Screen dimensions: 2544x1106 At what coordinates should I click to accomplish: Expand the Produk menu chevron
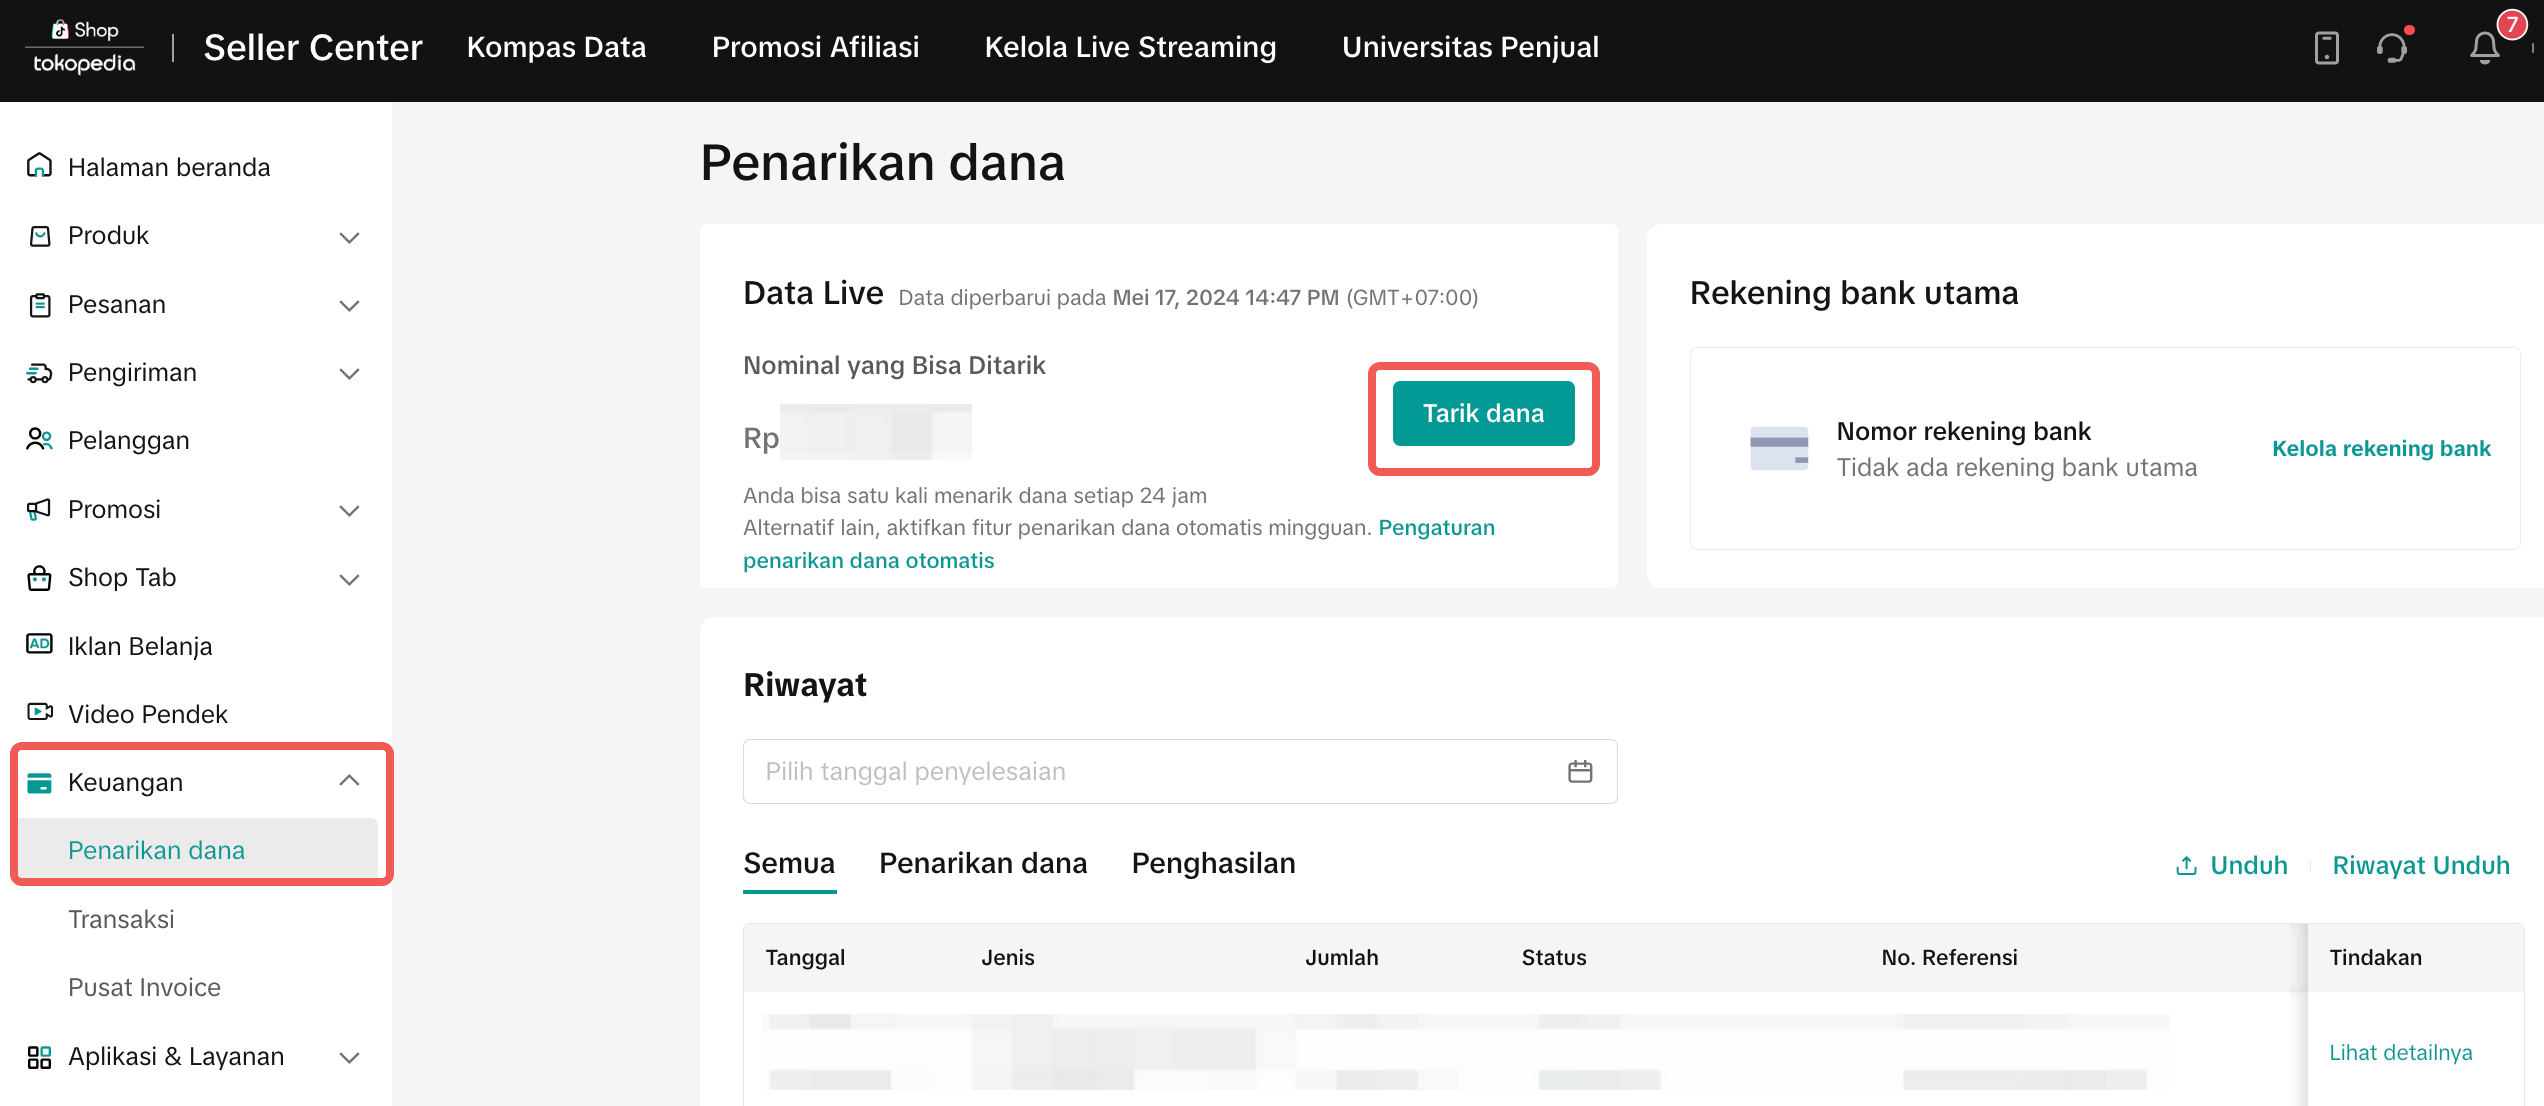click(349, 237)
